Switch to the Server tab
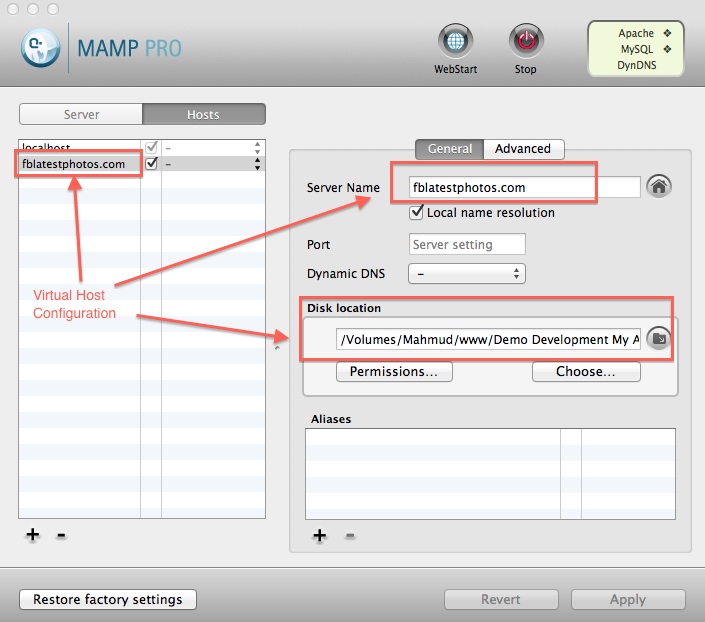This screenshot has width=705, height=622. tap(81, 114)
